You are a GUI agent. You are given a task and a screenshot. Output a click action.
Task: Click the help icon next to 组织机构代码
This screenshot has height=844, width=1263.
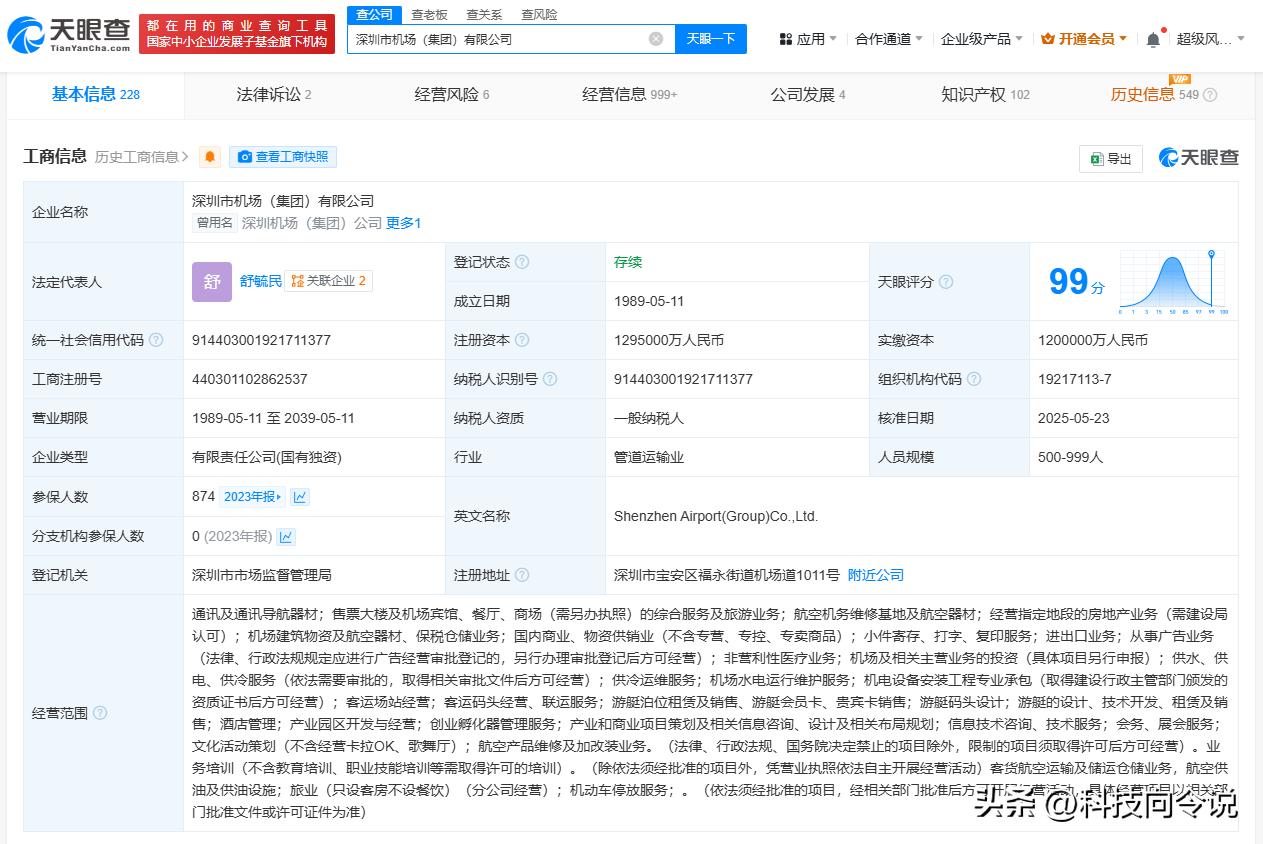974,379
